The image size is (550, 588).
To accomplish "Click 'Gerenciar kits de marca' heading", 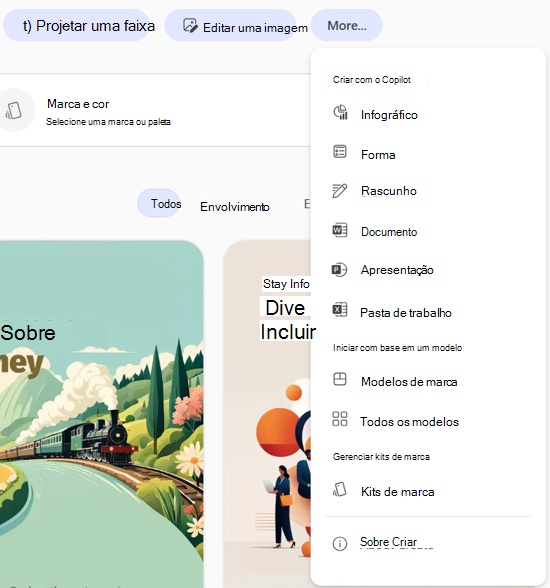I will tap(381, 457).
